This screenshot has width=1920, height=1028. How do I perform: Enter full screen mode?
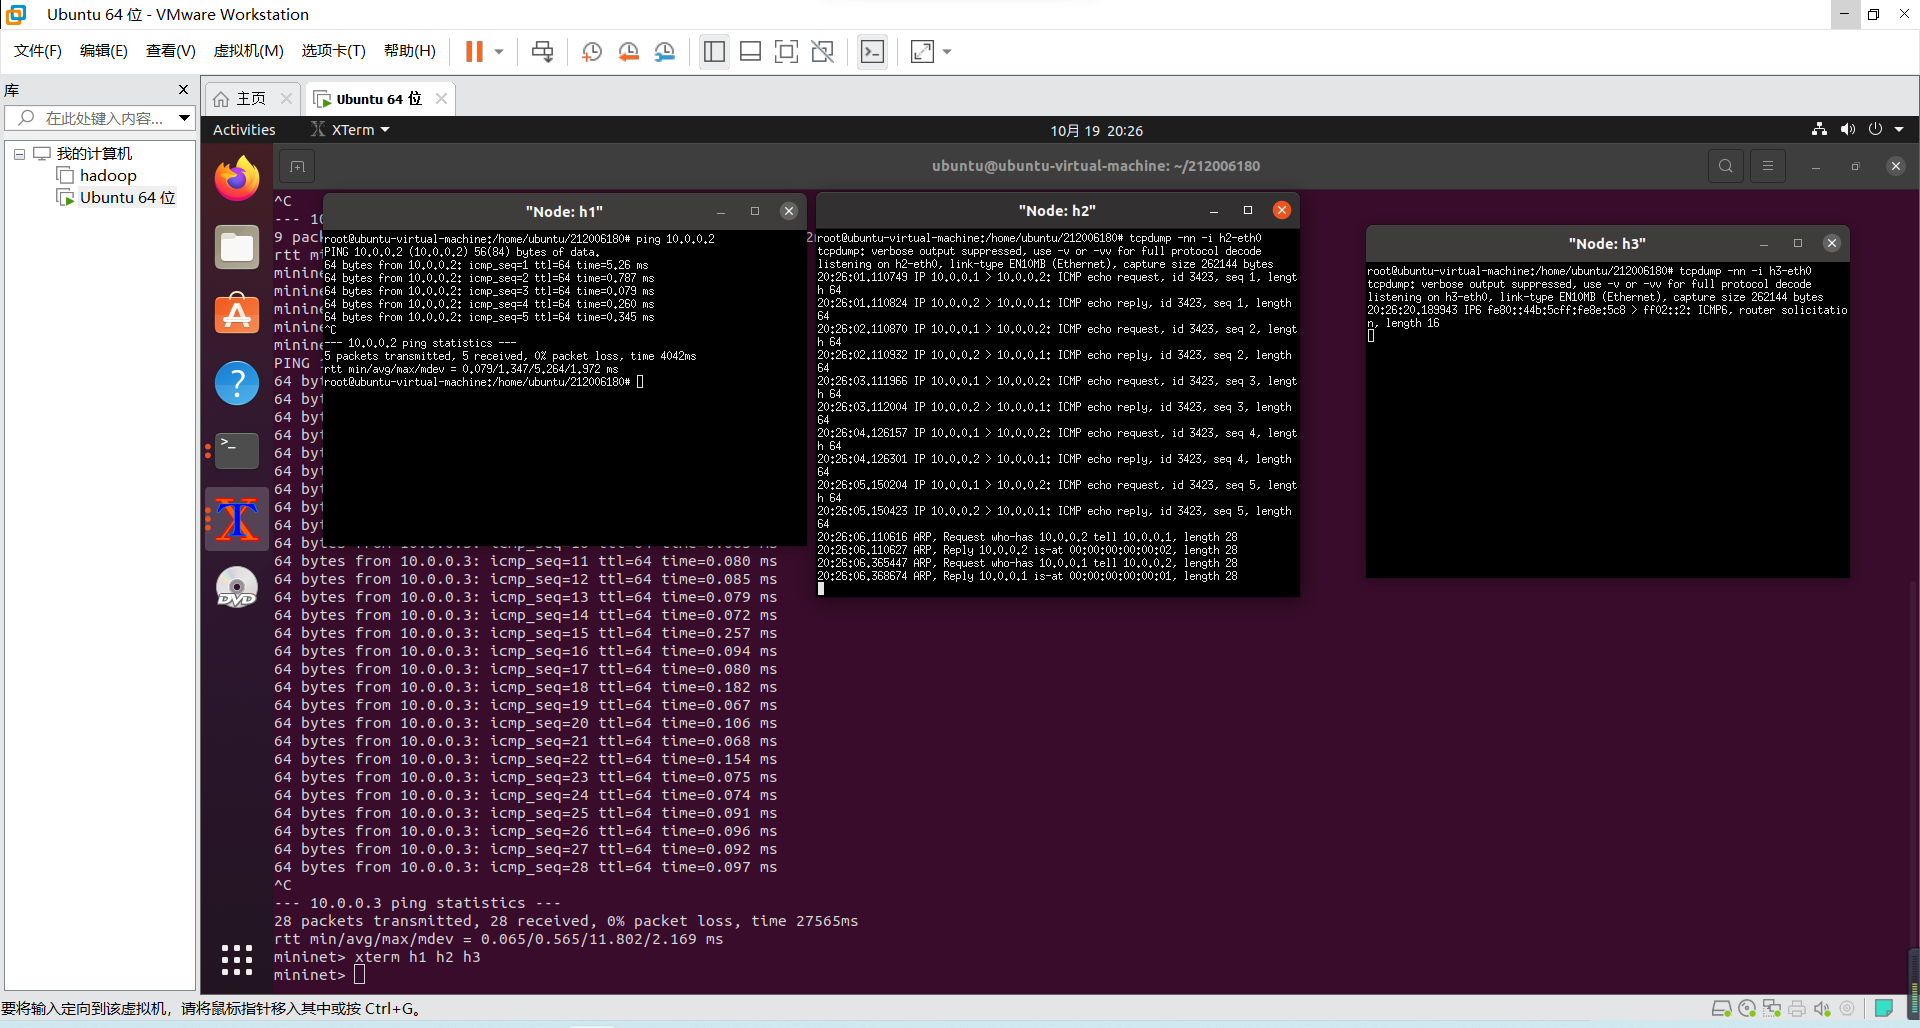point(787,52)
